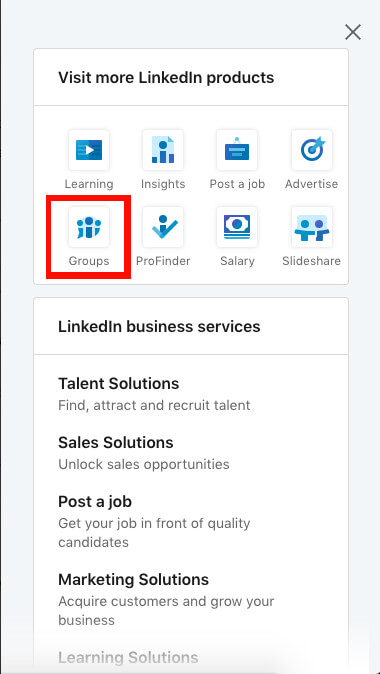
Task: Open the Advertise target icon
Action: click(312, 150)
